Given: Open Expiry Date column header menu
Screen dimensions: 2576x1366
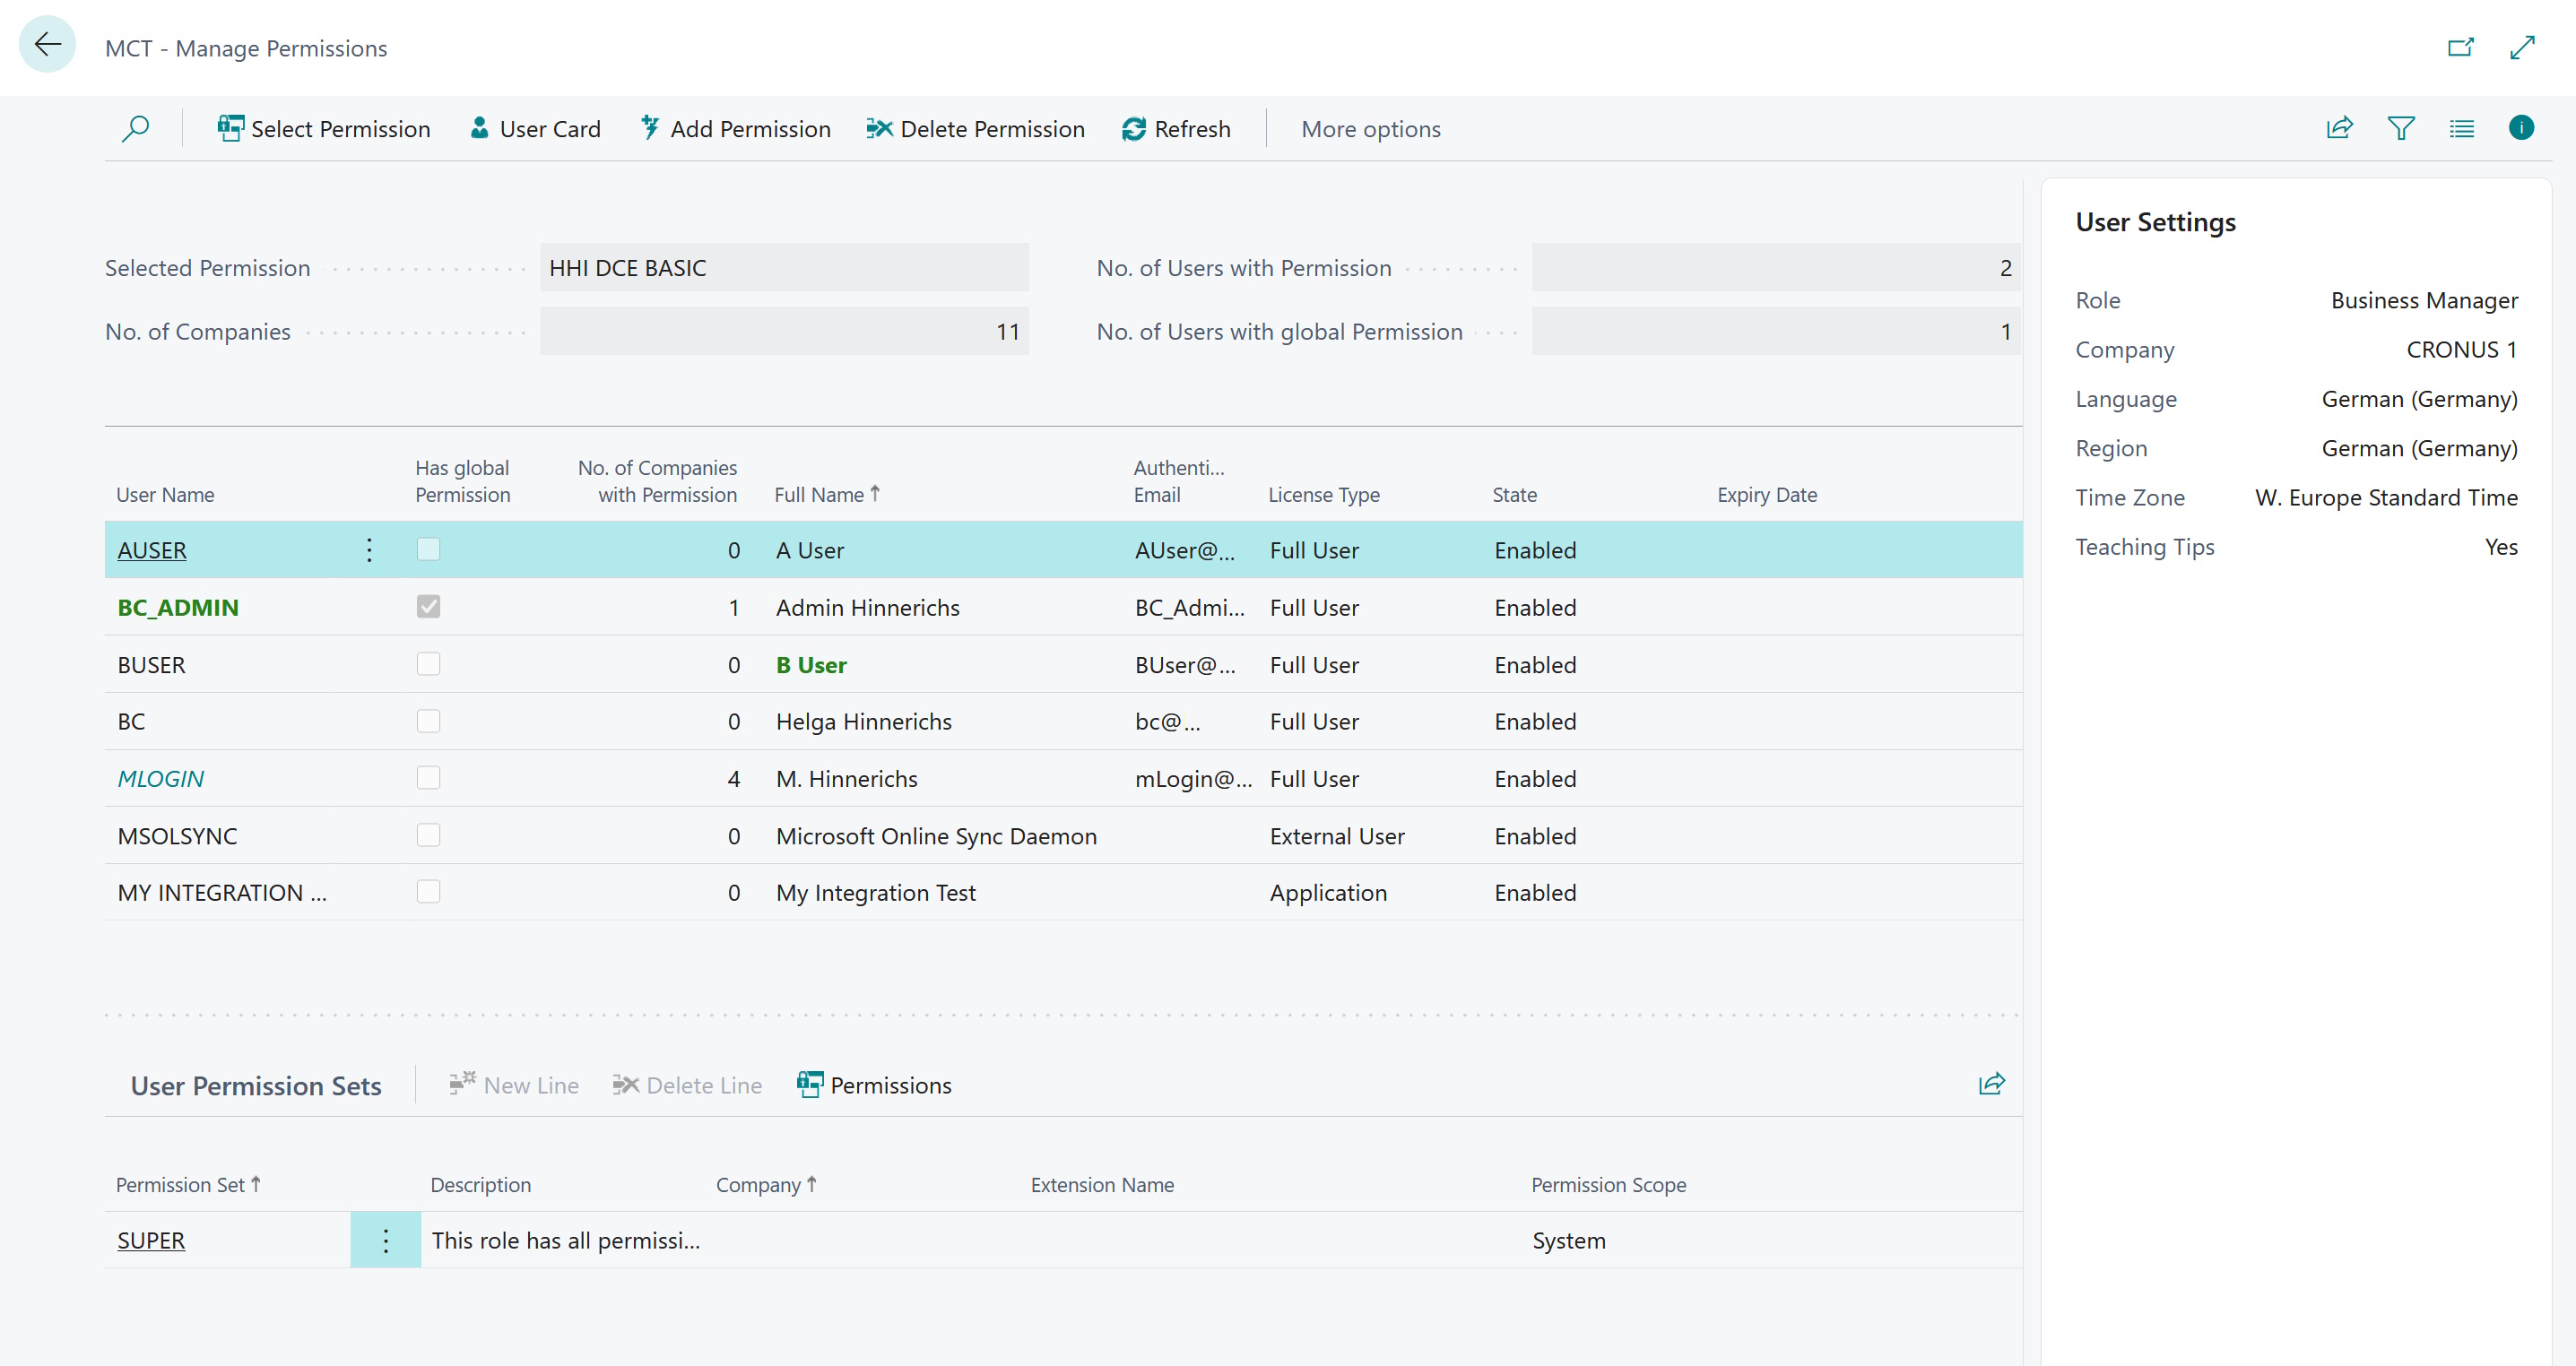Looking at the screenshot, I should tap(1767, 494).
